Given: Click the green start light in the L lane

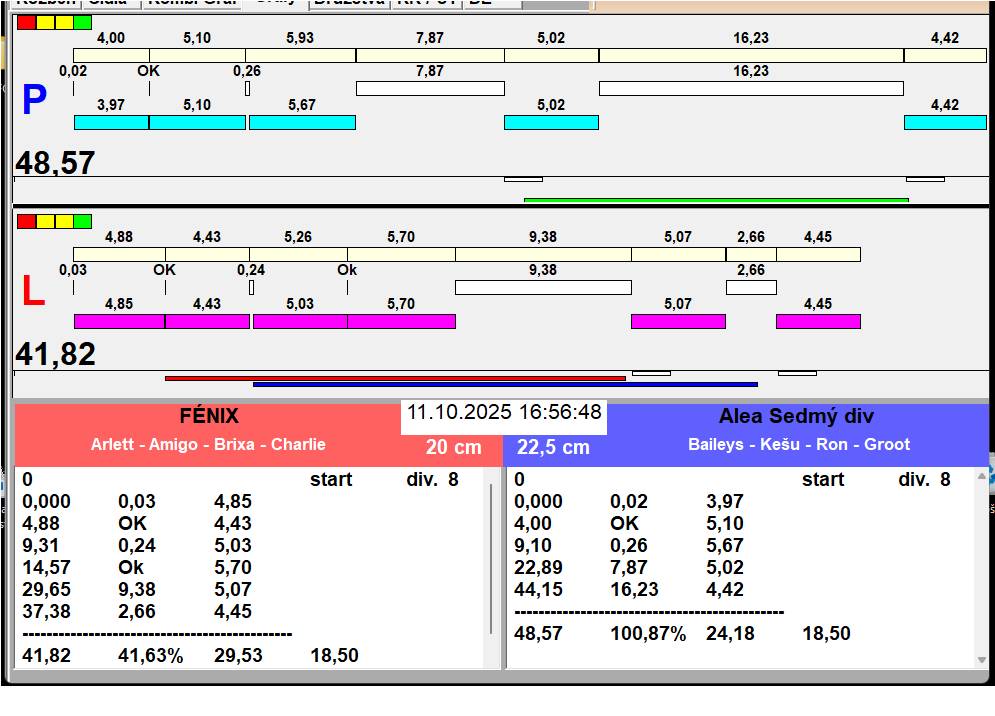Looking at the screenshot, I should coord(82,222).
